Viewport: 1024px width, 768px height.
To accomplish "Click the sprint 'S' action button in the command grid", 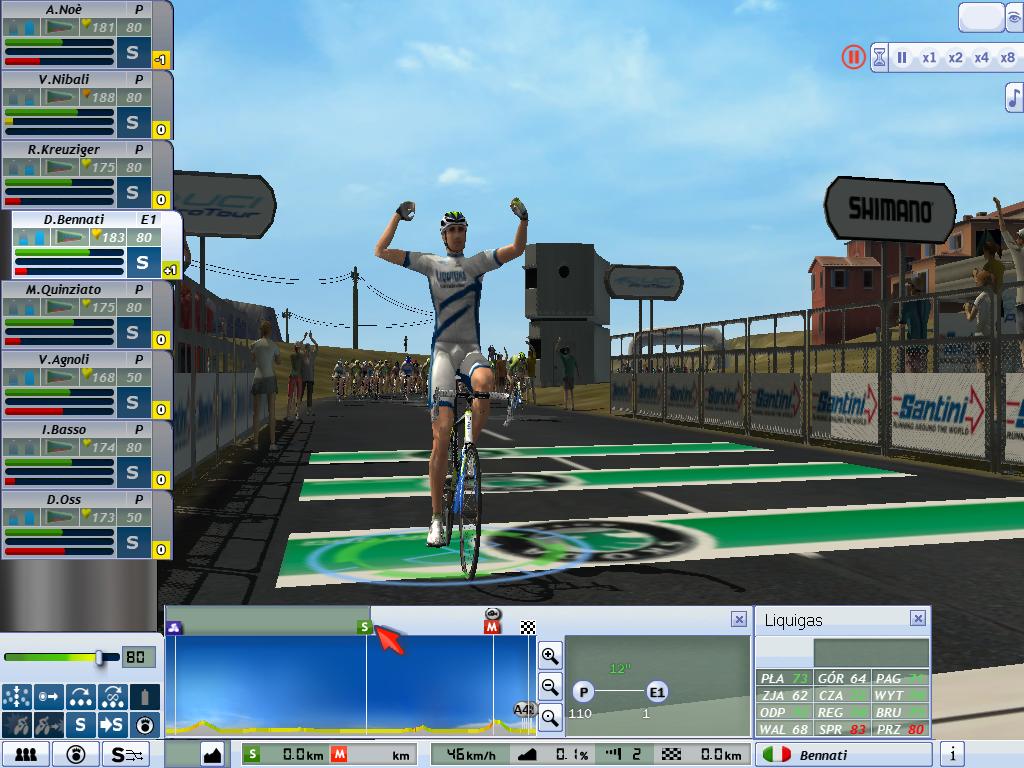I will pos(82,724).
